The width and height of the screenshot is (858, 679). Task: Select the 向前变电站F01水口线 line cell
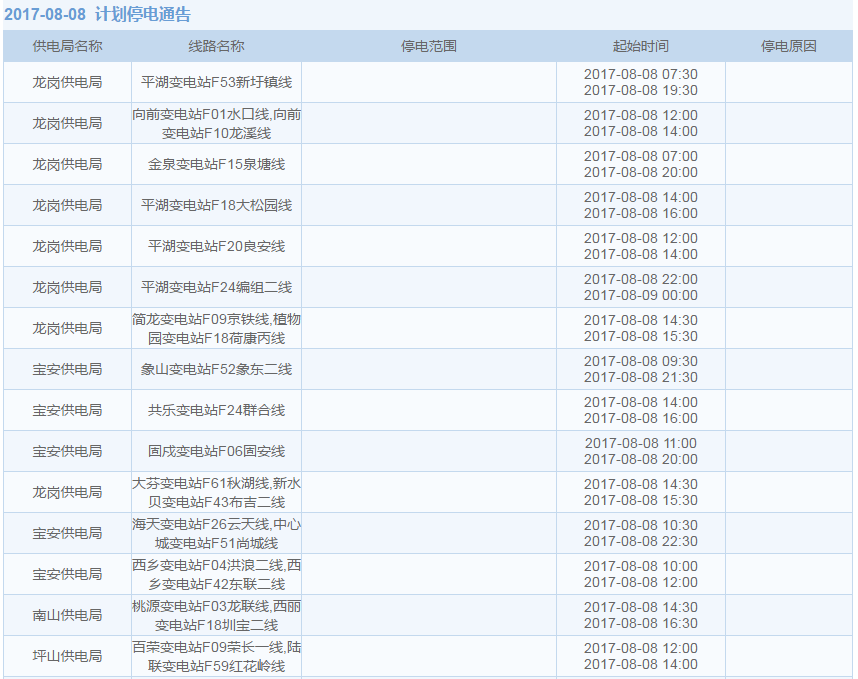216,123
